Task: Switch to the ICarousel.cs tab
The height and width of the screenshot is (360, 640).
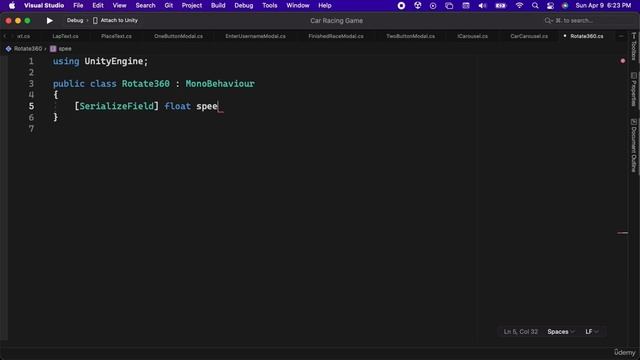Action: click(x=472, y=36)
